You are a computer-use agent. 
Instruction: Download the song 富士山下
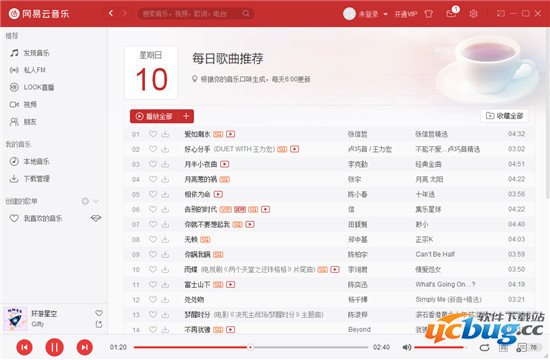point(165,285)
